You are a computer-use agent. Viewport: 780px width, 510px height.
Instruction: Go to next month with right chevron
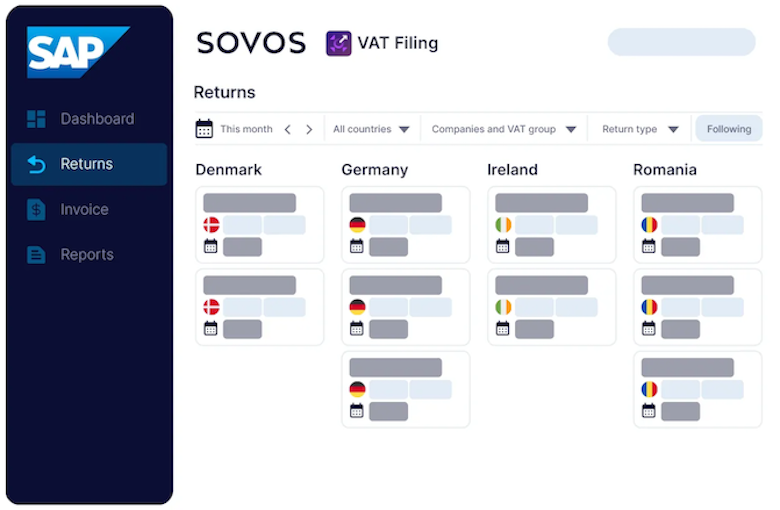point(309,129)
